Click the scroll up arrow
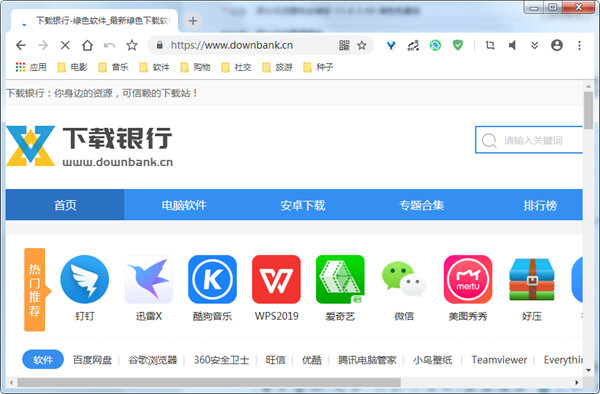 pyautogui.click(x=589, y=86)
